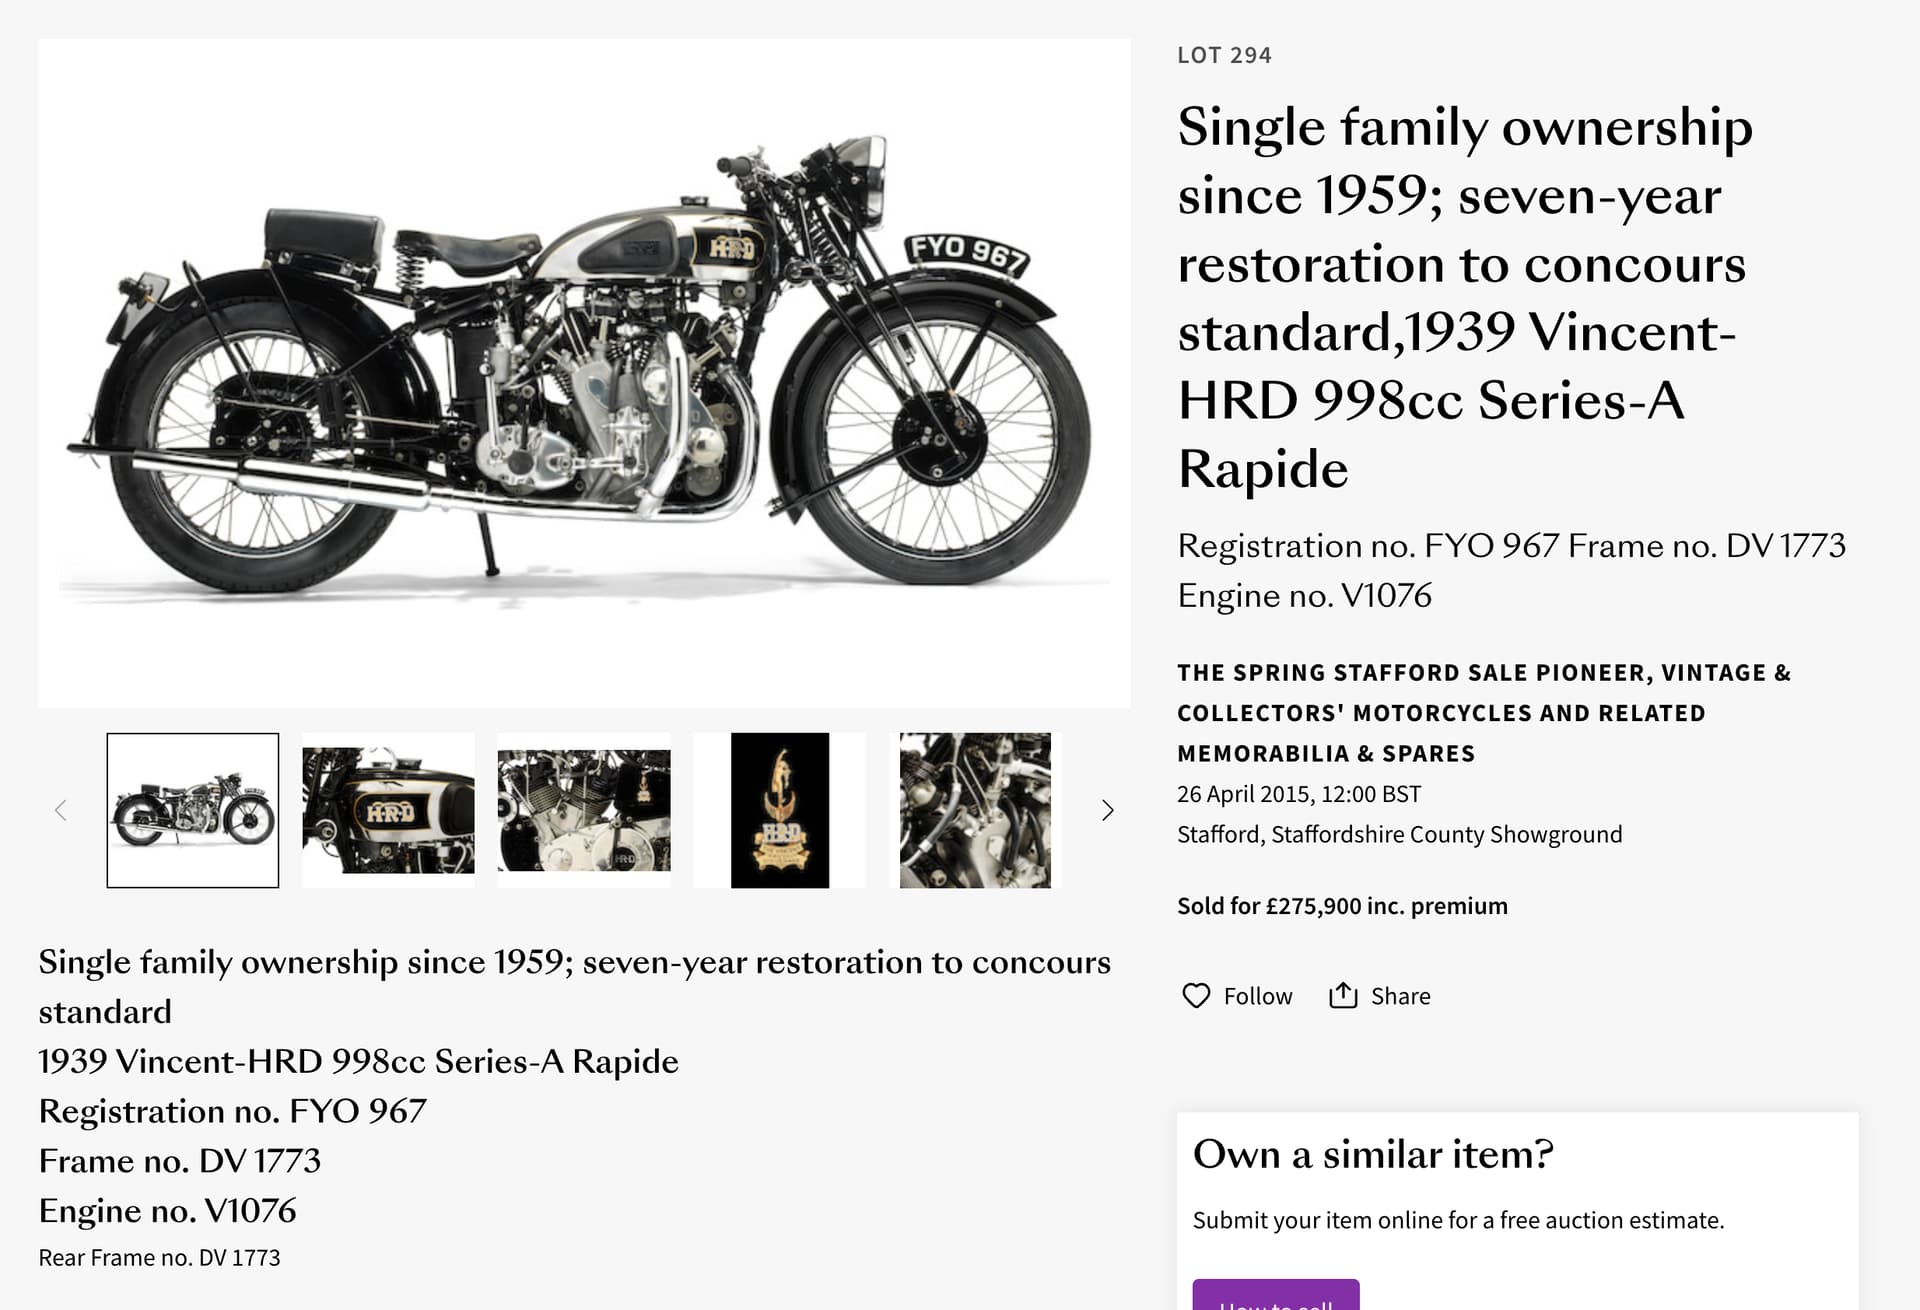Show next thumbnails with right chevron
This screenshot has height=1310, width=1920.
click(x=1107, y=810)
